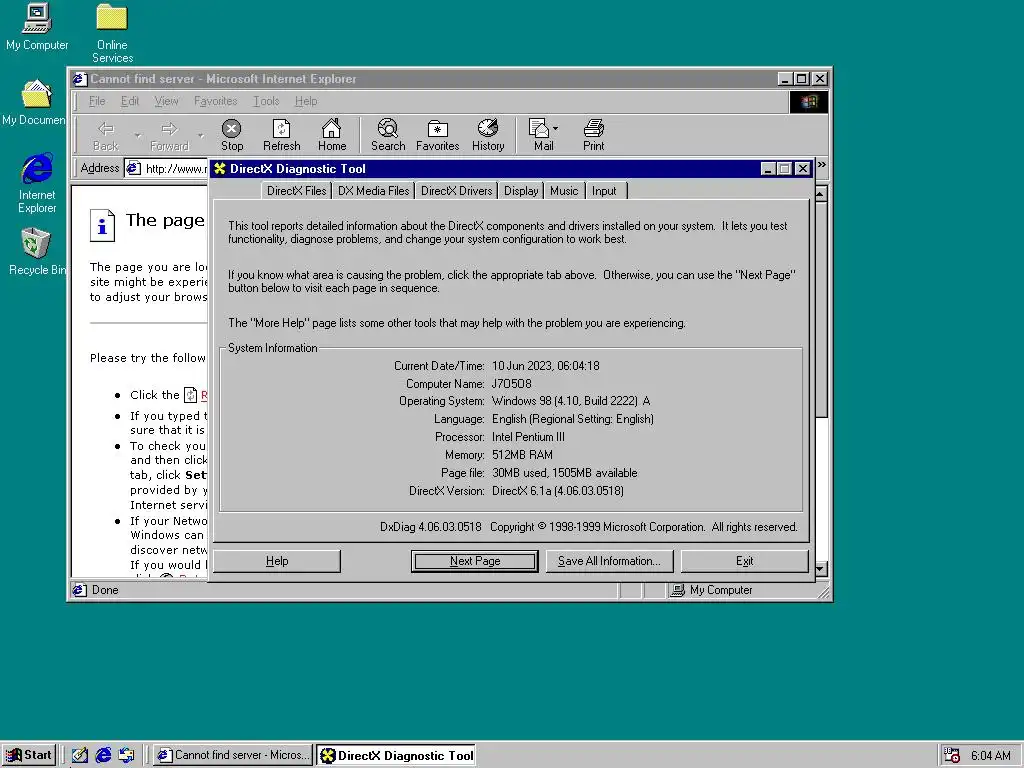Expand the hidden toolbar chevron
Image resolution: width=1024 pixels, height=768 pixels.
pos(822,165)
